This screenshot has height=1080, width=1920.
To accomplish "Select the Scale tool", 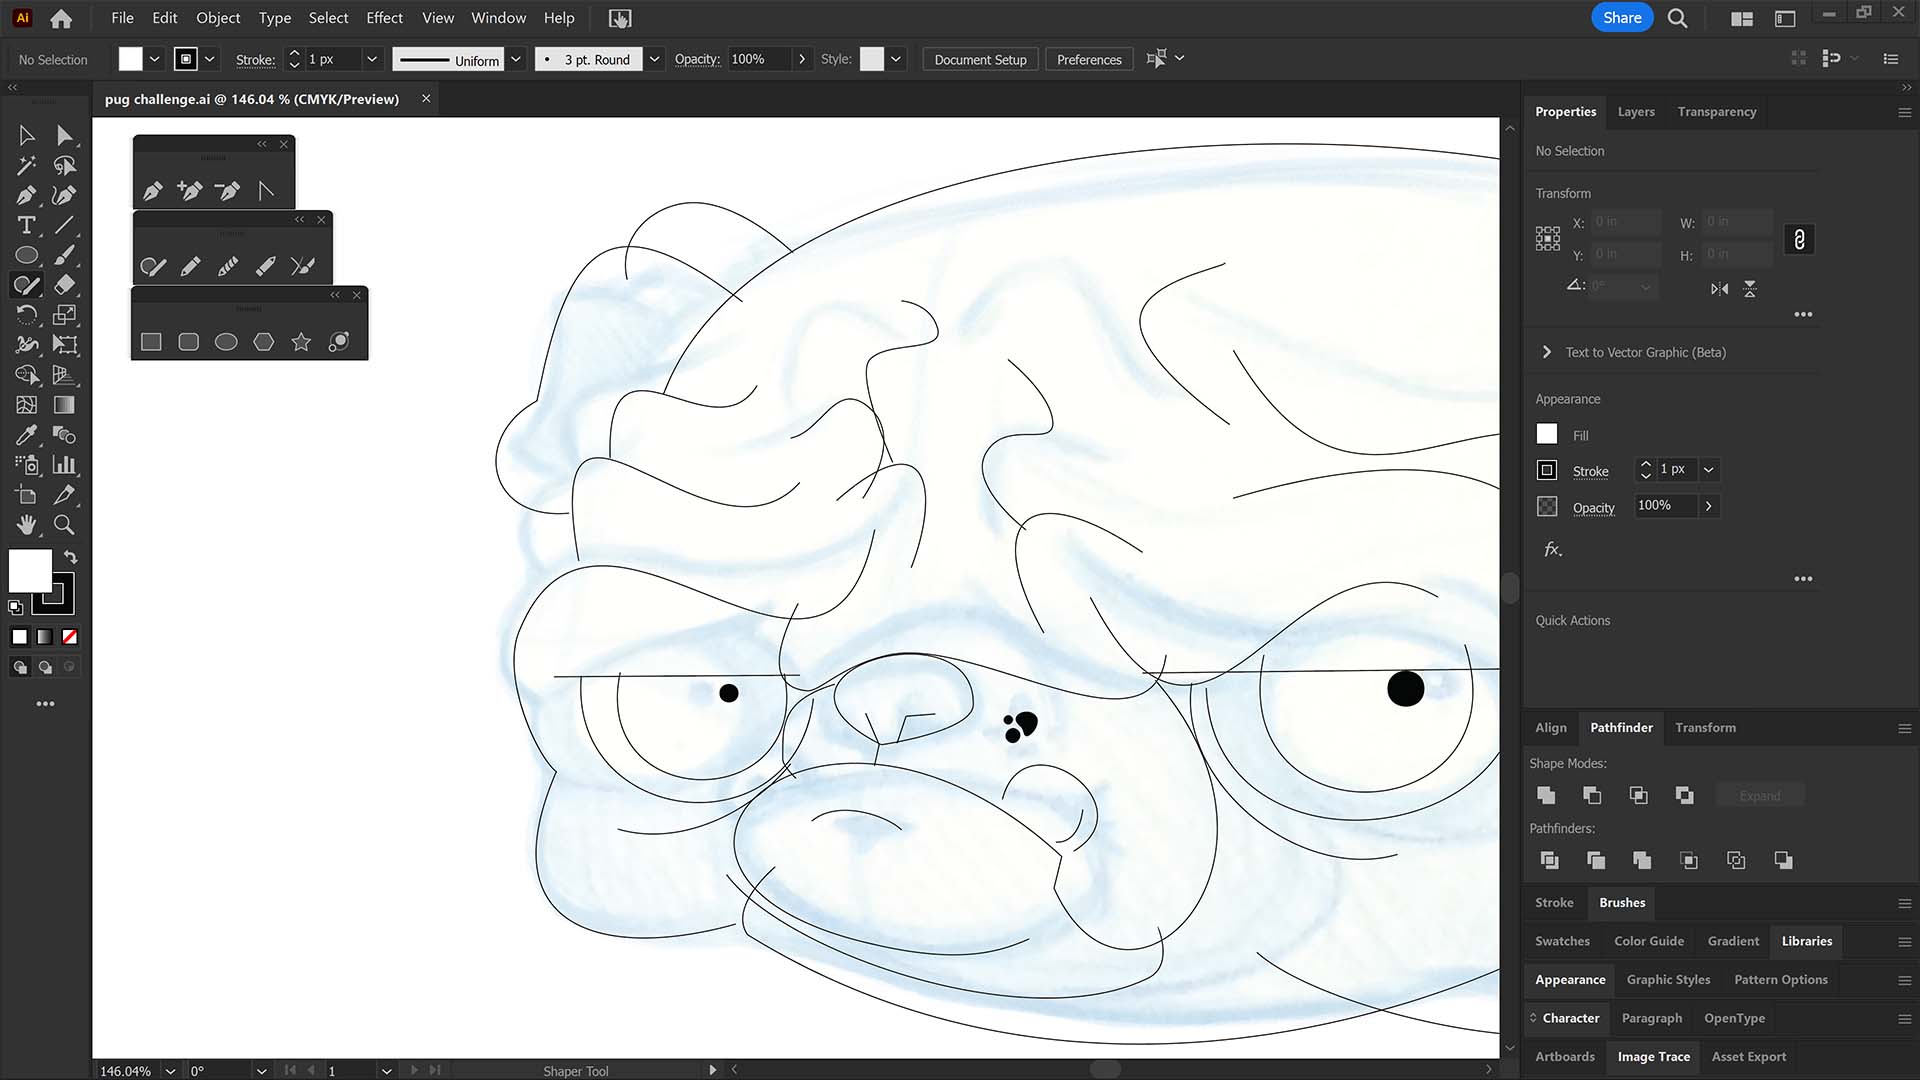I will tap(65, 315).
